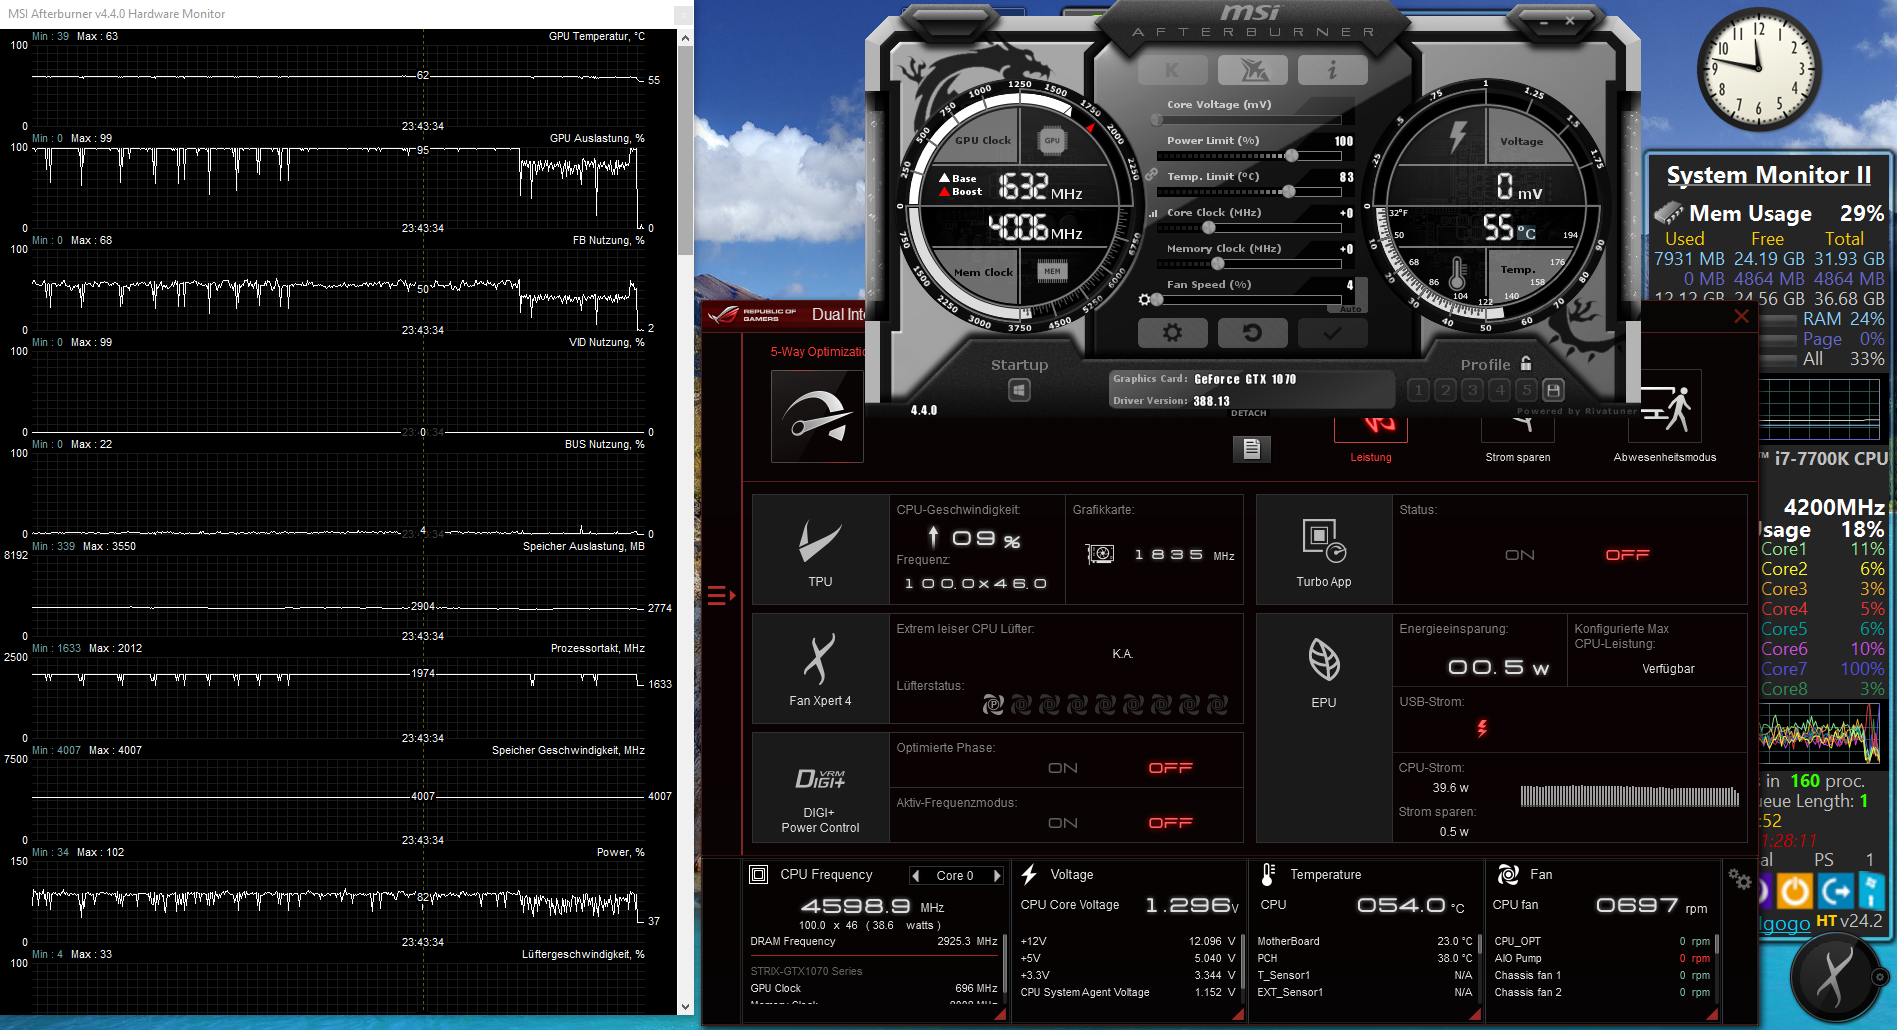Select previous core with left arrow beside Core 0

coord(916,876)
